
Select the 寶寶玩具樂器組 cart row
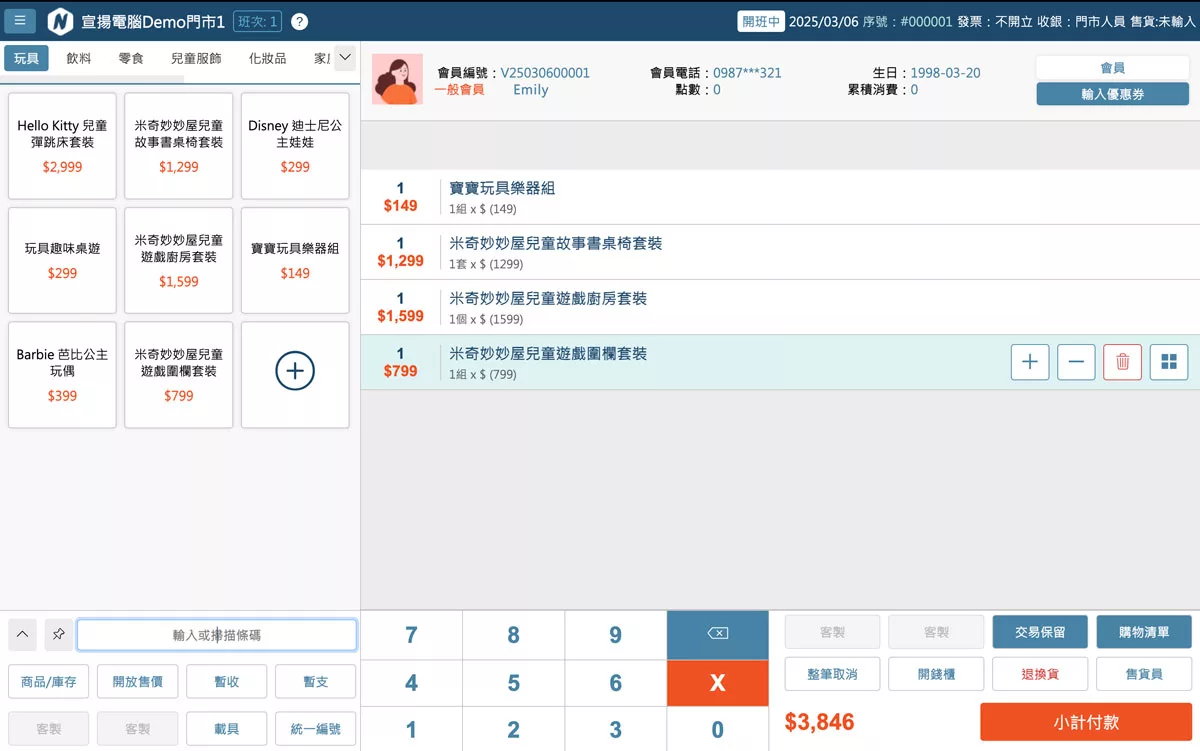[780, 197]
